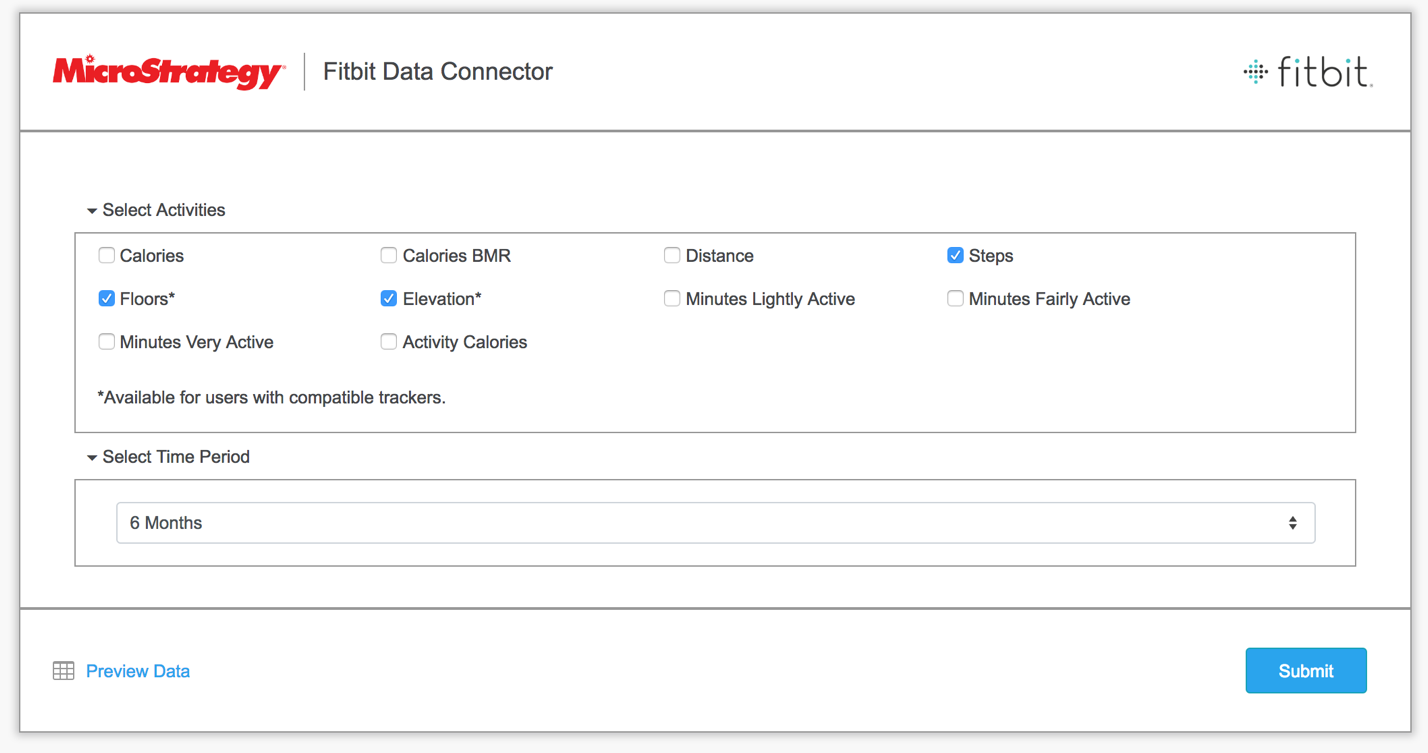
Task: Uncheck the Steps checkbox
Action: tap(955, 256)
